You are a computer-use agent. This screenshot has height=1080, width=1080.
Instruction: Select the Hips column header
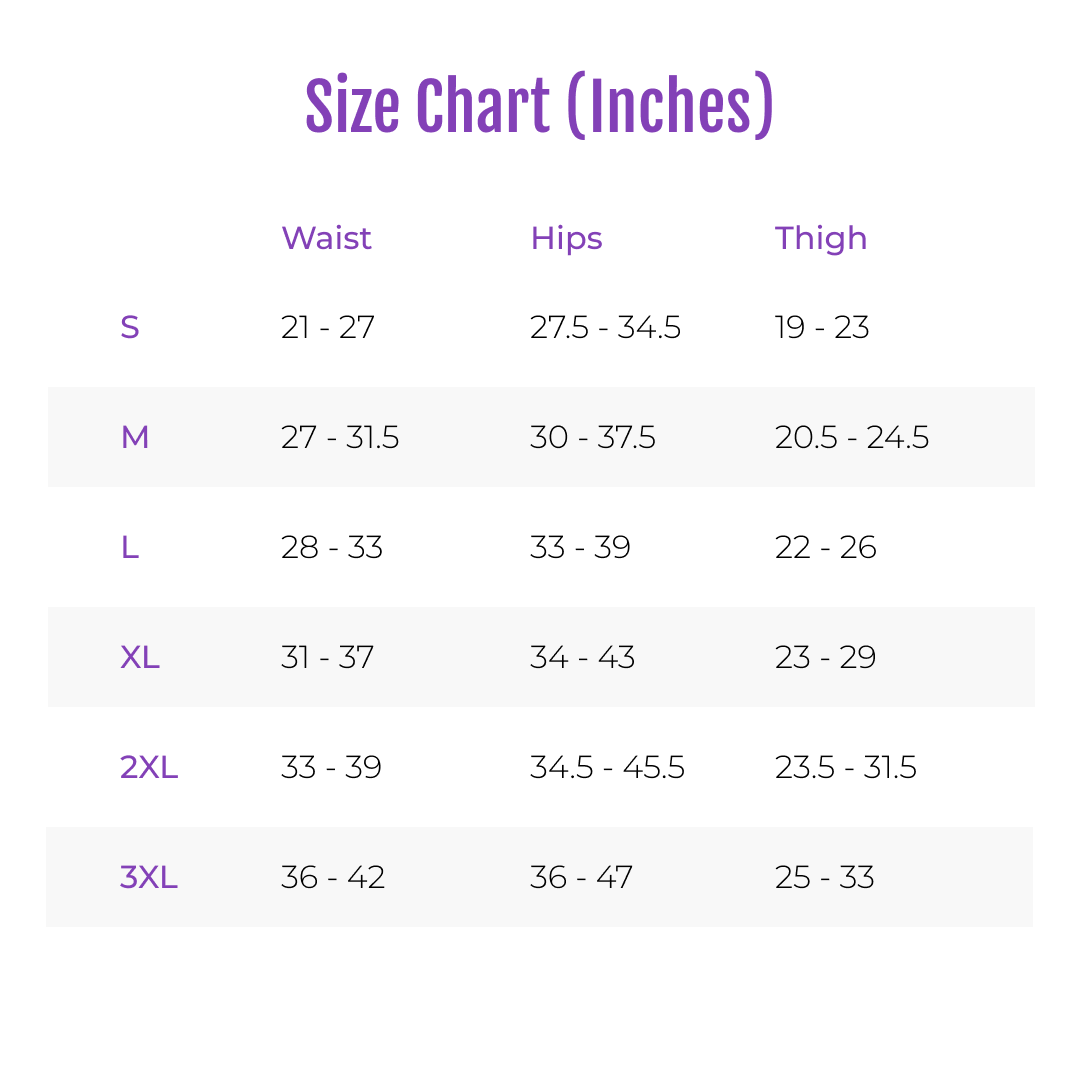pos(566,240)
